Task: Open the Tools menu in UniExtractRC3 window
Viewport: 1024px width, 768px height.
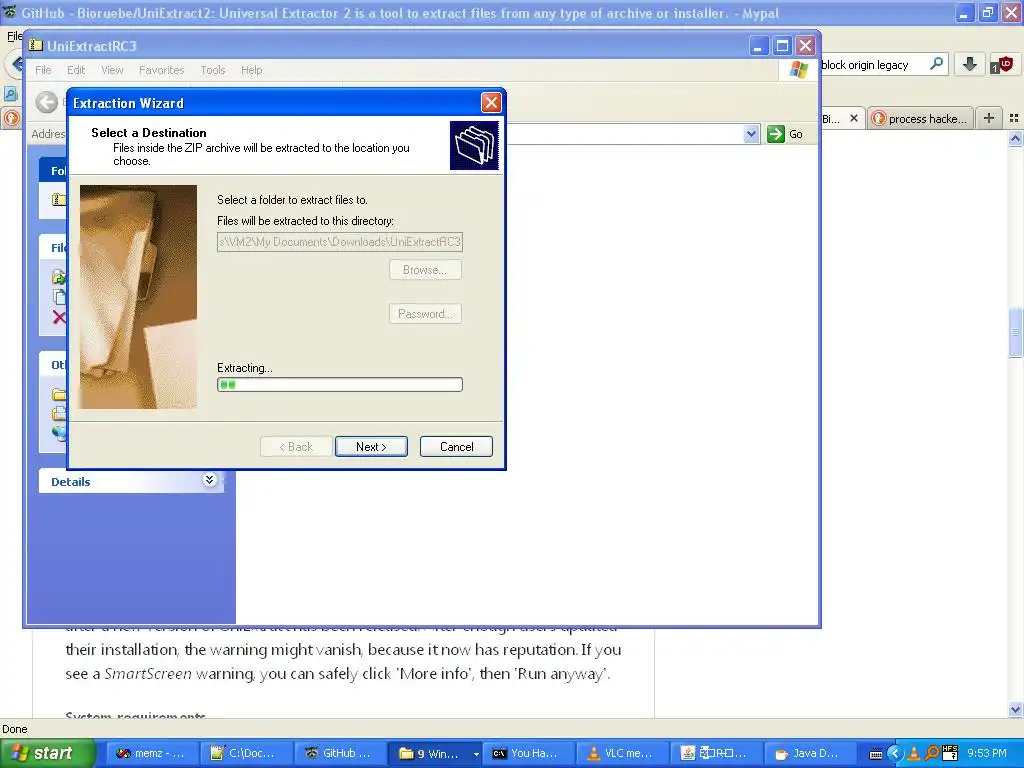Action: (x=213, y=70)
